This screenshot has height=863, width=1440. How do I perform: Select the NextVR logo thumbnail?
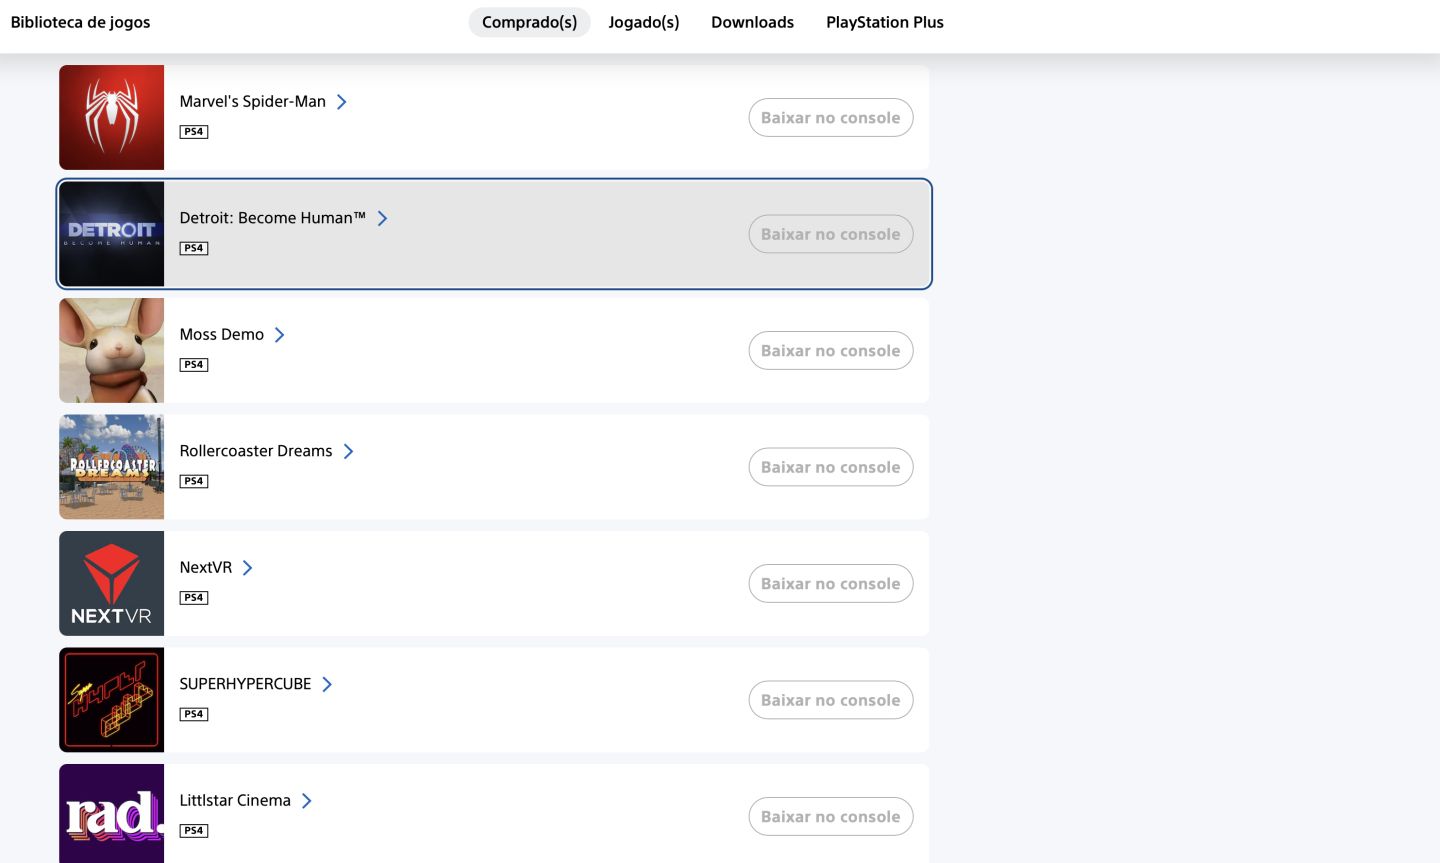click(111, 583)
